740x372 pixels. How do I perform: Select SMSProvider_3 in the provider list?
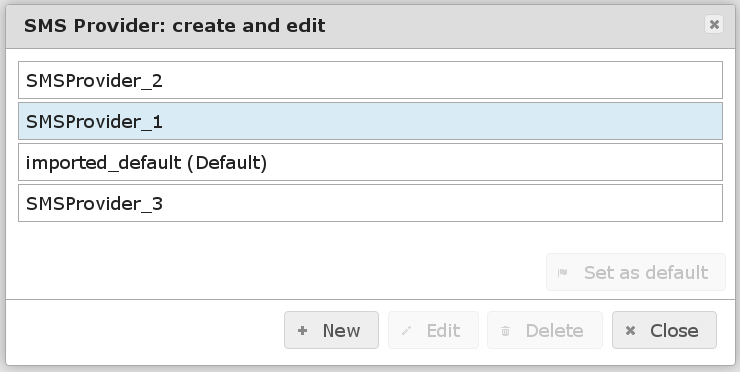(x=370, y=203)
